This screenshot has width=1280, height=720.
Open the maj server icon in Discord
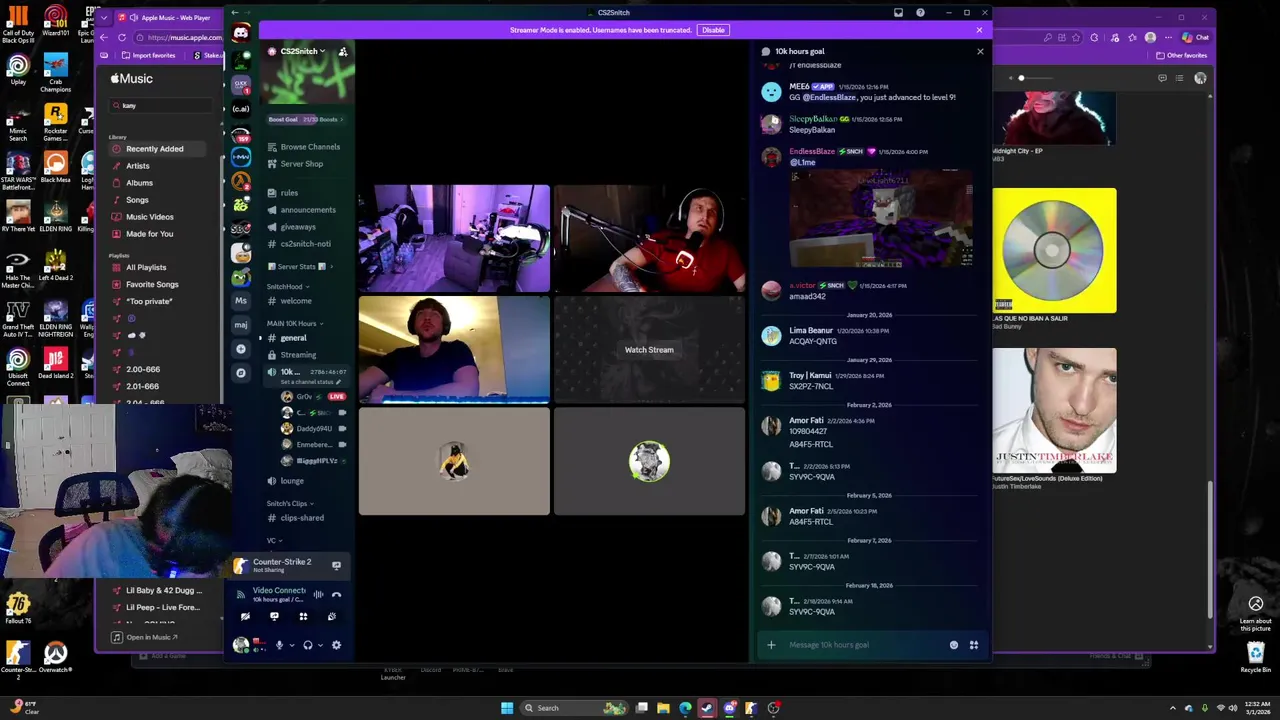click(x=241, y=325)
